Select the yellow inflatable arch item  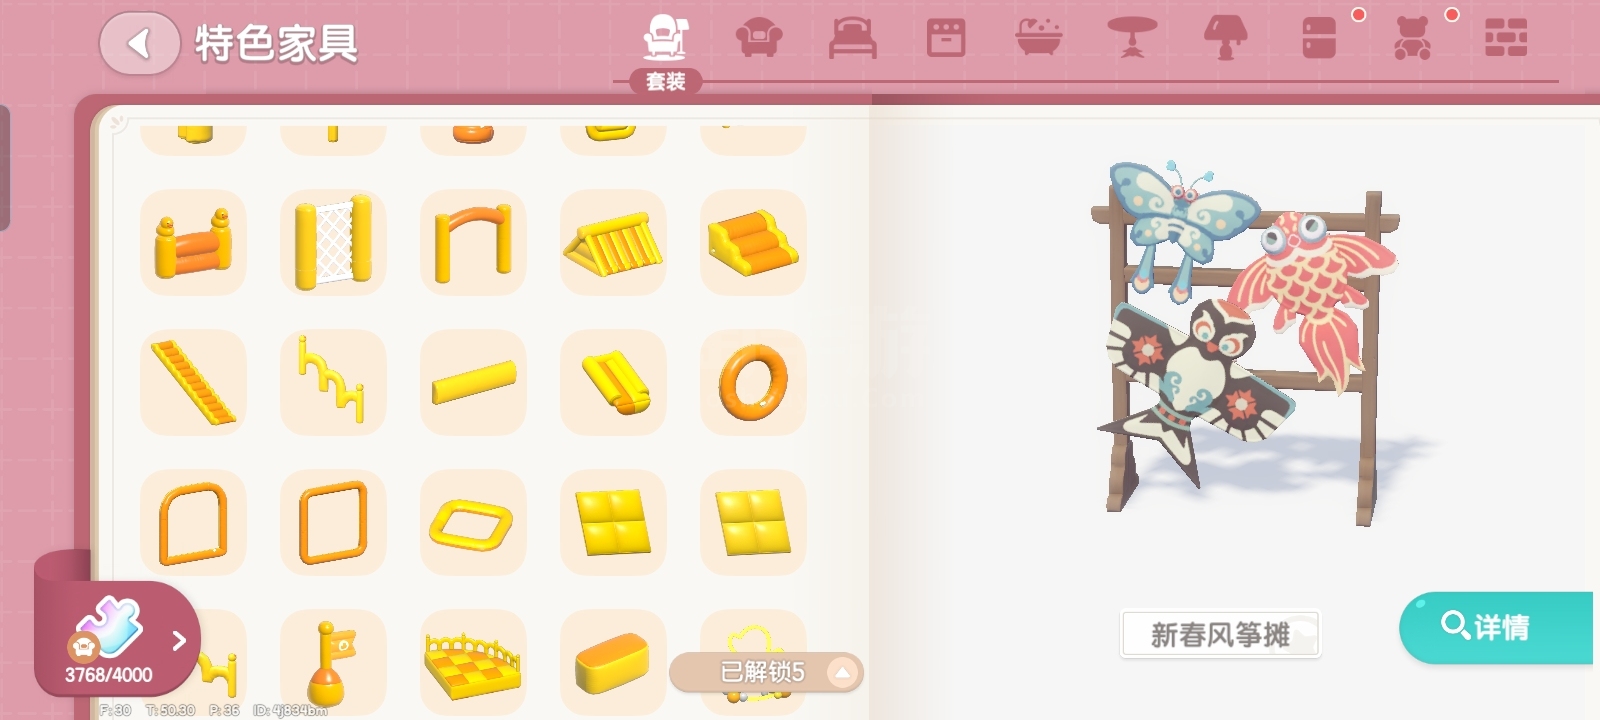pos(473,242)
